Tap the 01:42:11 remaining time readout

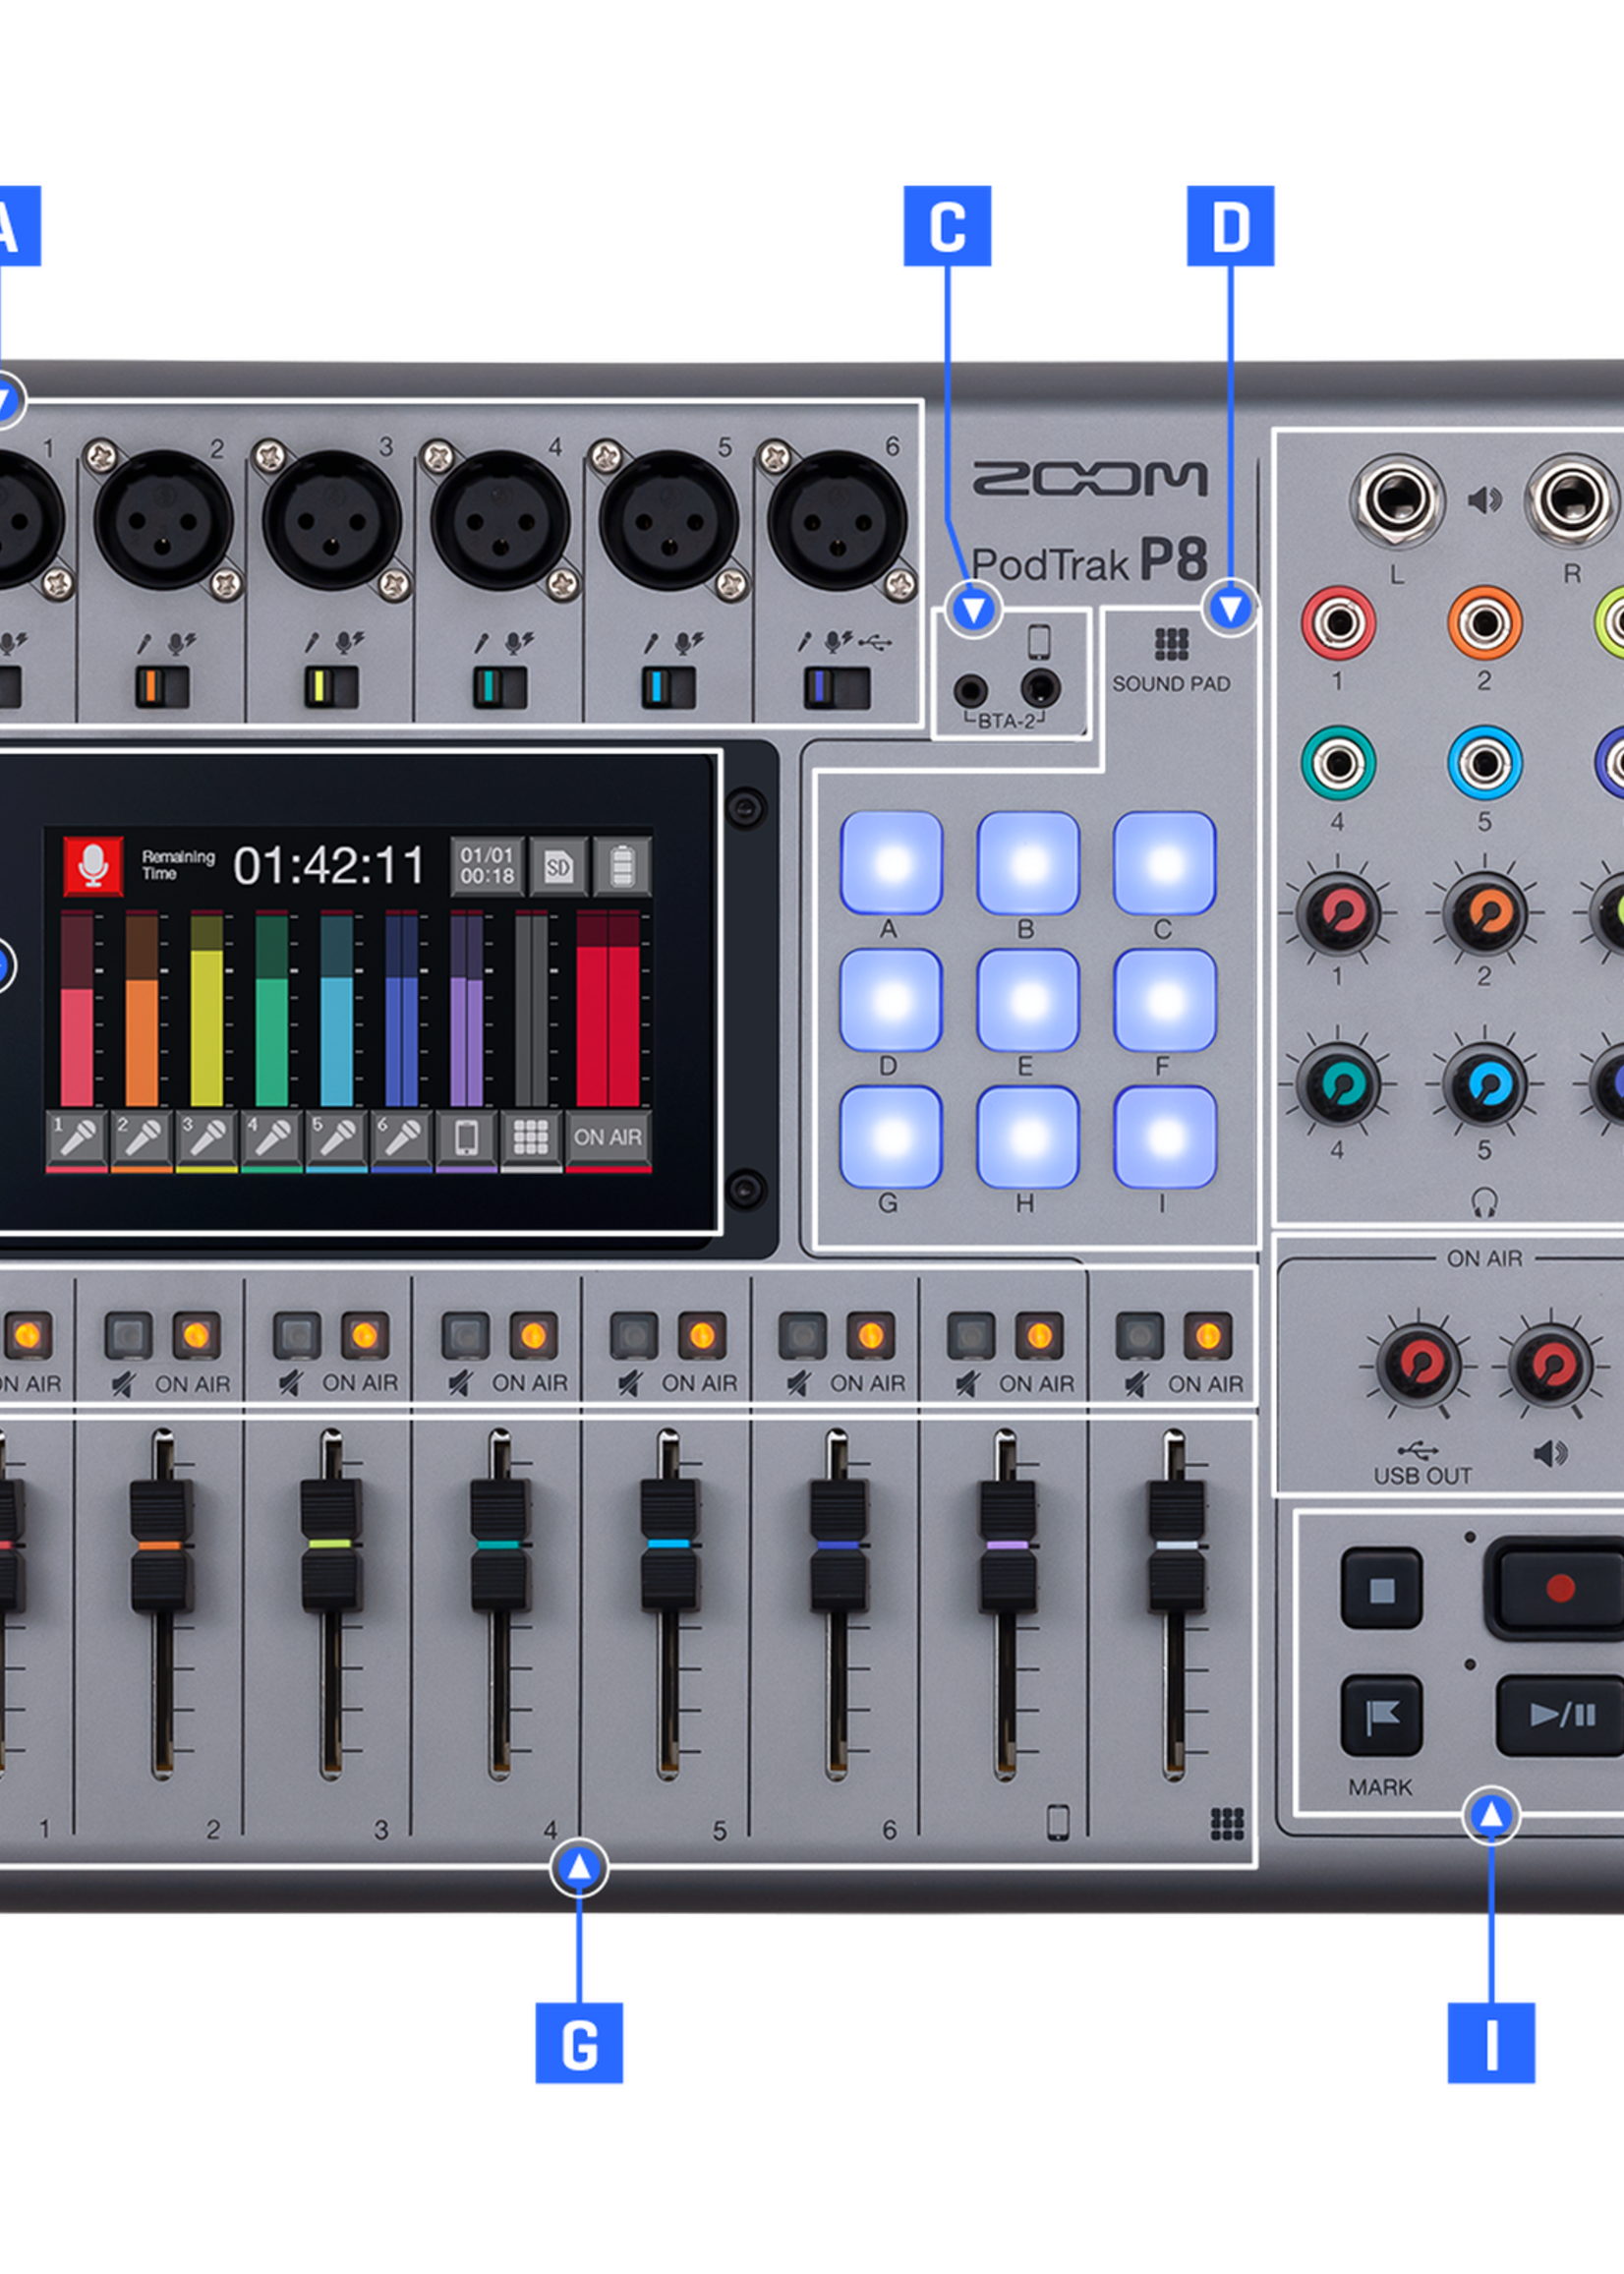[x=329, y=866]
